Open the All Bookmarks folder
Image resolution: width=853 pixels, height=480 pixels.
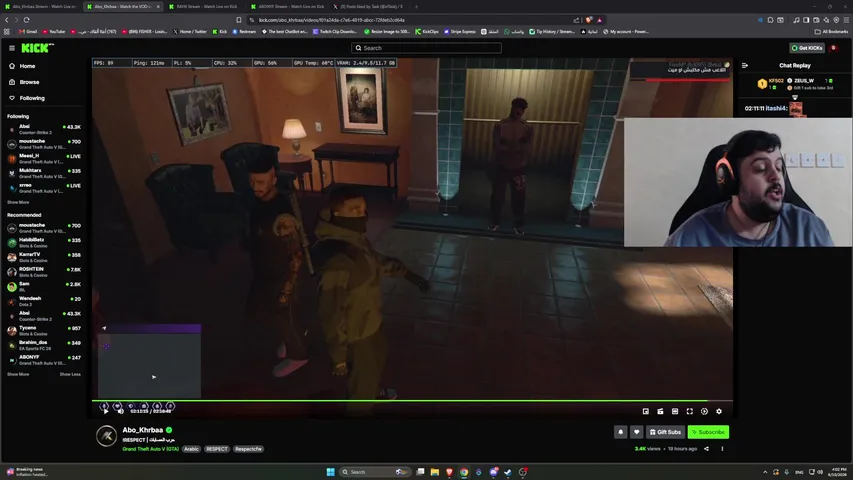(831, 32)
